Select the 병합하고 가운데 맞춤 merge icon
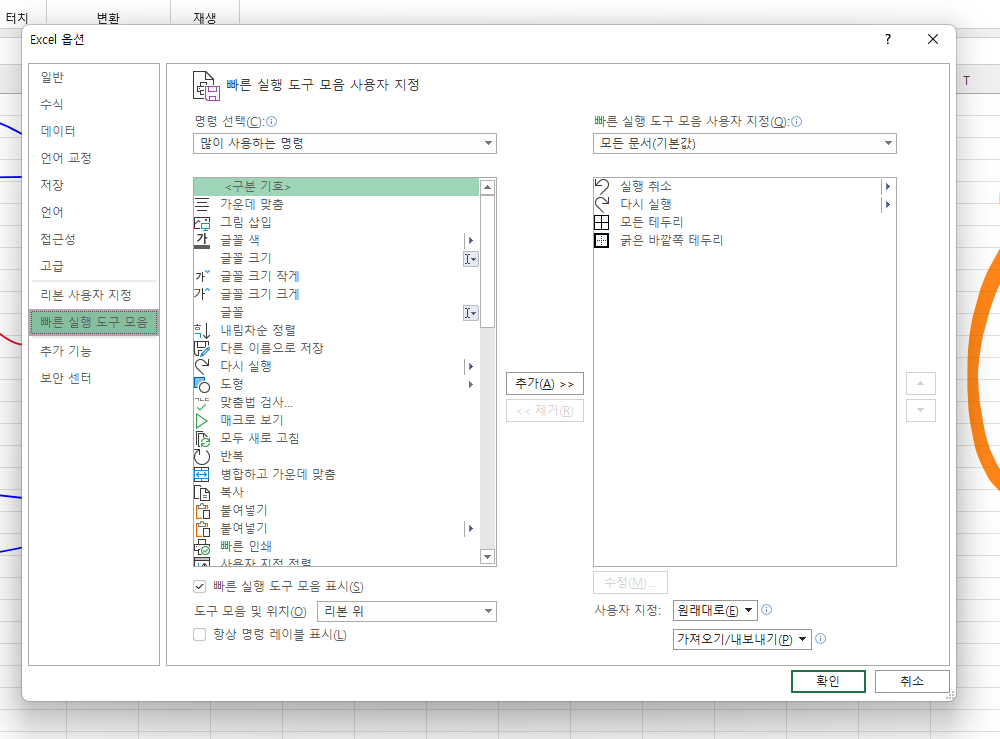This screenshot has width=1000, height=739. tap(202, 474)
